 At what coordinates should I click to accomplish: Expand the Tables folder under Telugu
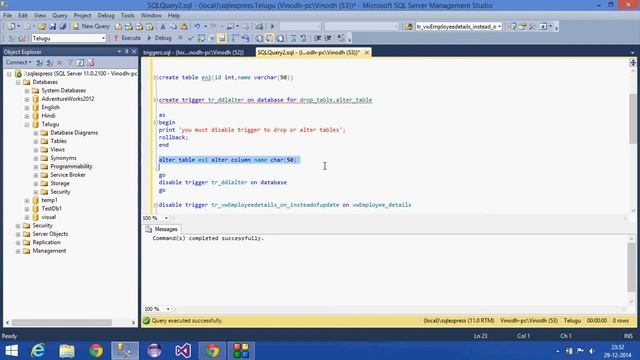click(36, 141)
